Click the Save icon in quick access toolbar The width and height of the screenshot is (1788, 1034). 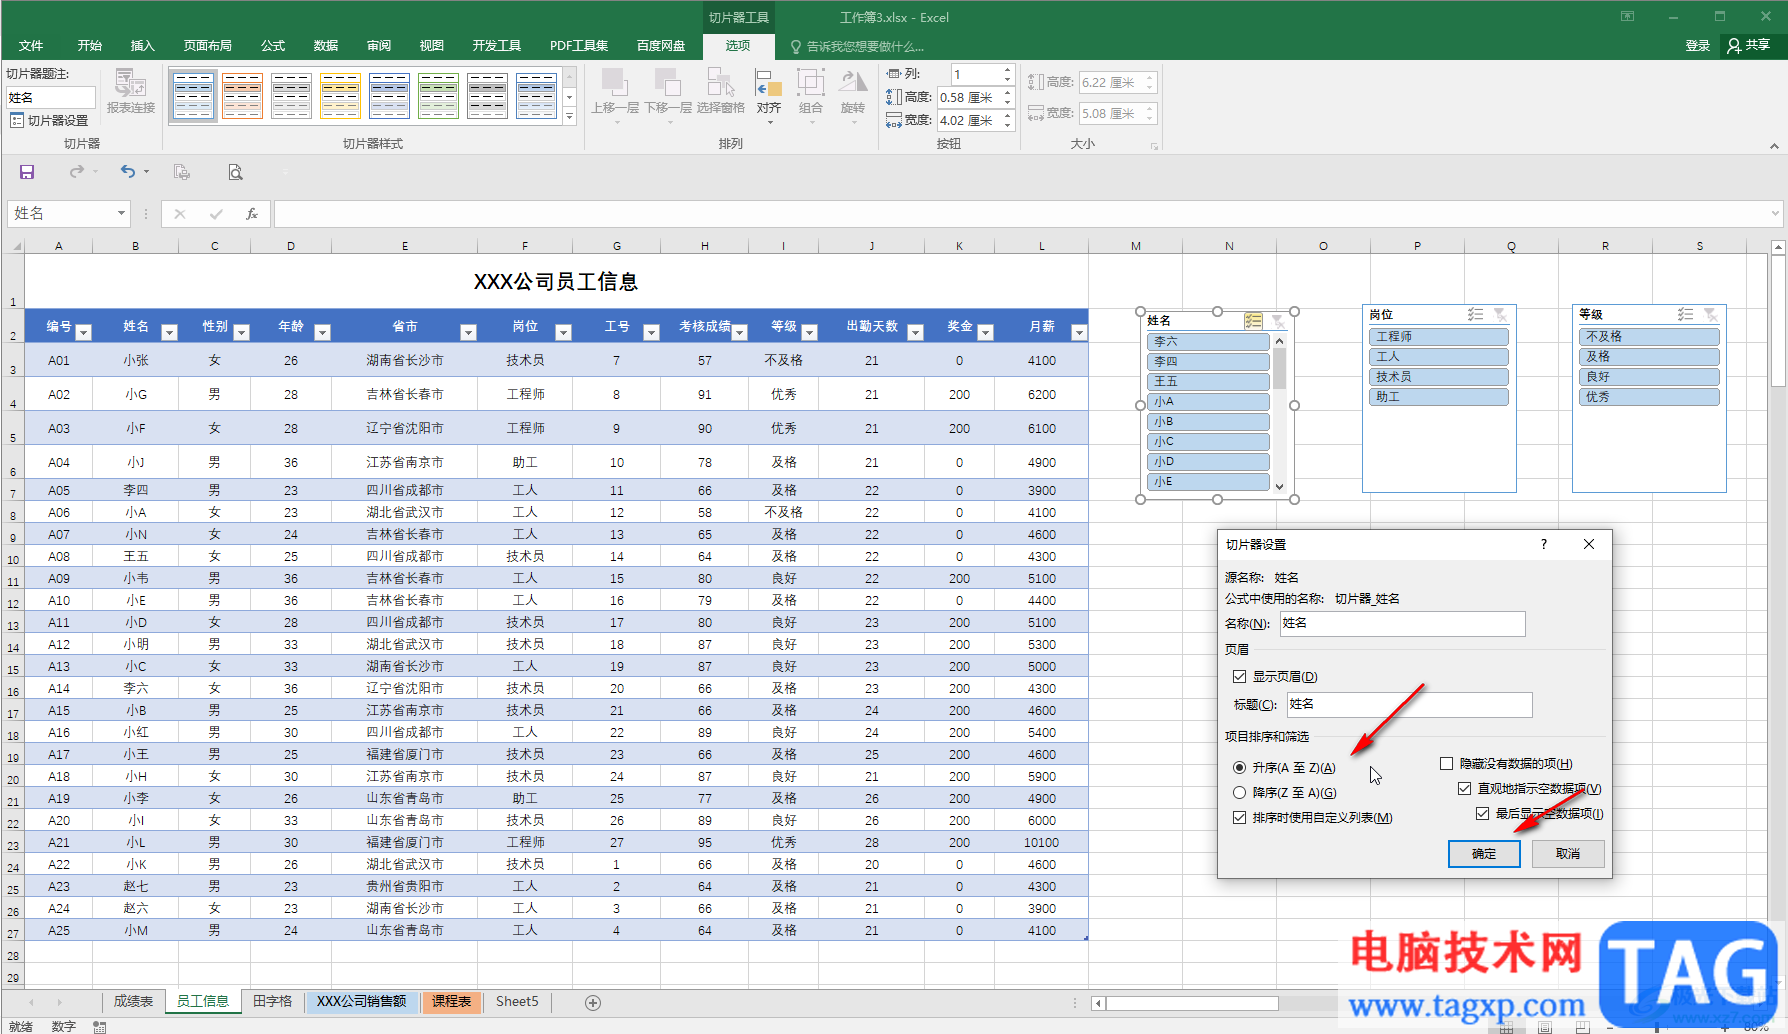coord(27,172)
